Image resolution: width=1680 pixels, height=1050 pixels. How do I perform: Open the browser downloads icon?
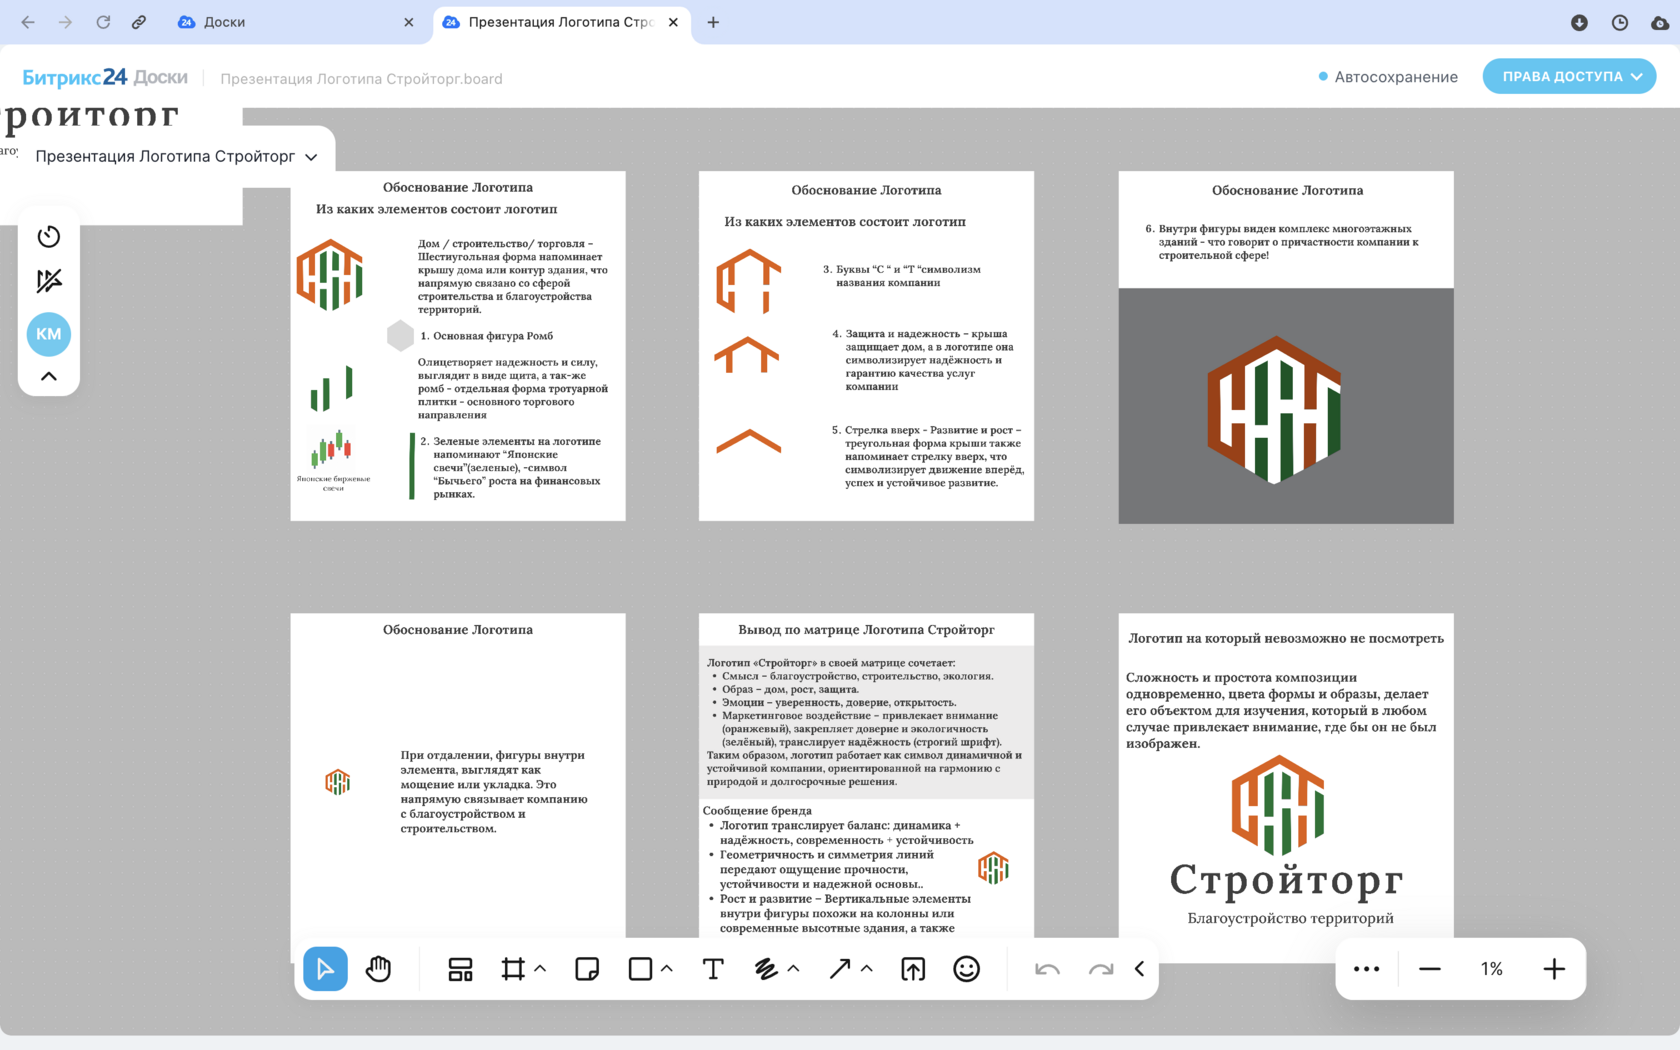pyautogui.click(x=1579, y=22)
